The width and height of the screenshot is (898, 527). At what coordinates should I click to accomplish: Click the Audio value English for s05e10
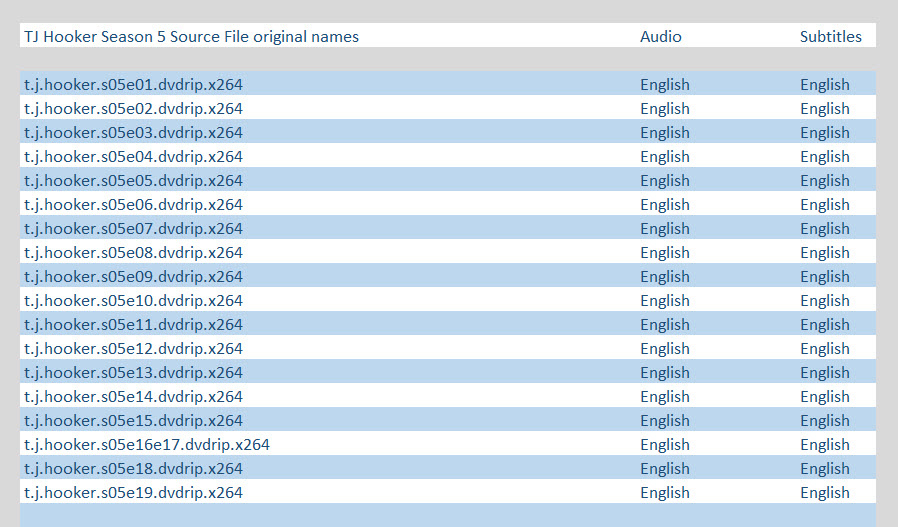click(x=664, y=302)
